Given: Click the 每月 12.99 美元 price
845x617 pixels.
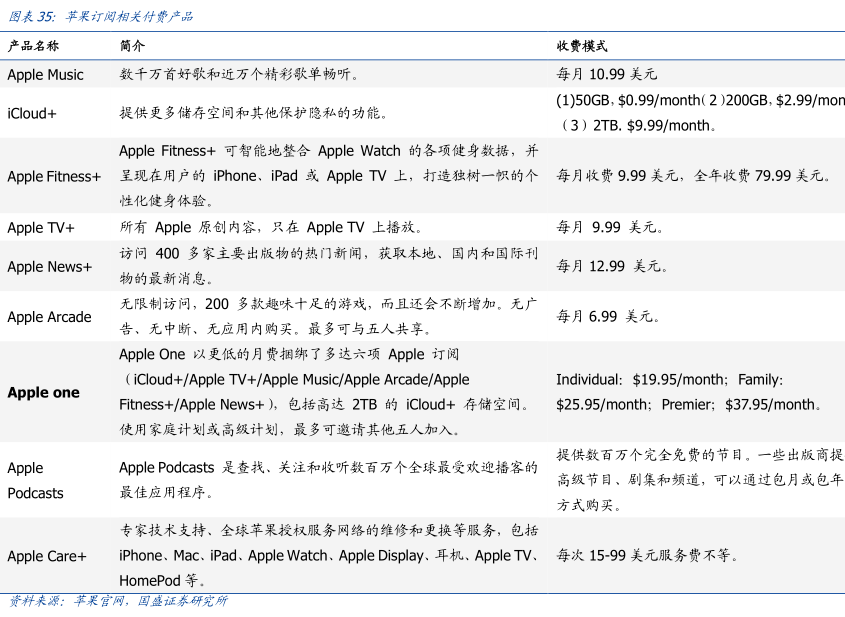Looking at the screenshot, I should coord(612,266).
